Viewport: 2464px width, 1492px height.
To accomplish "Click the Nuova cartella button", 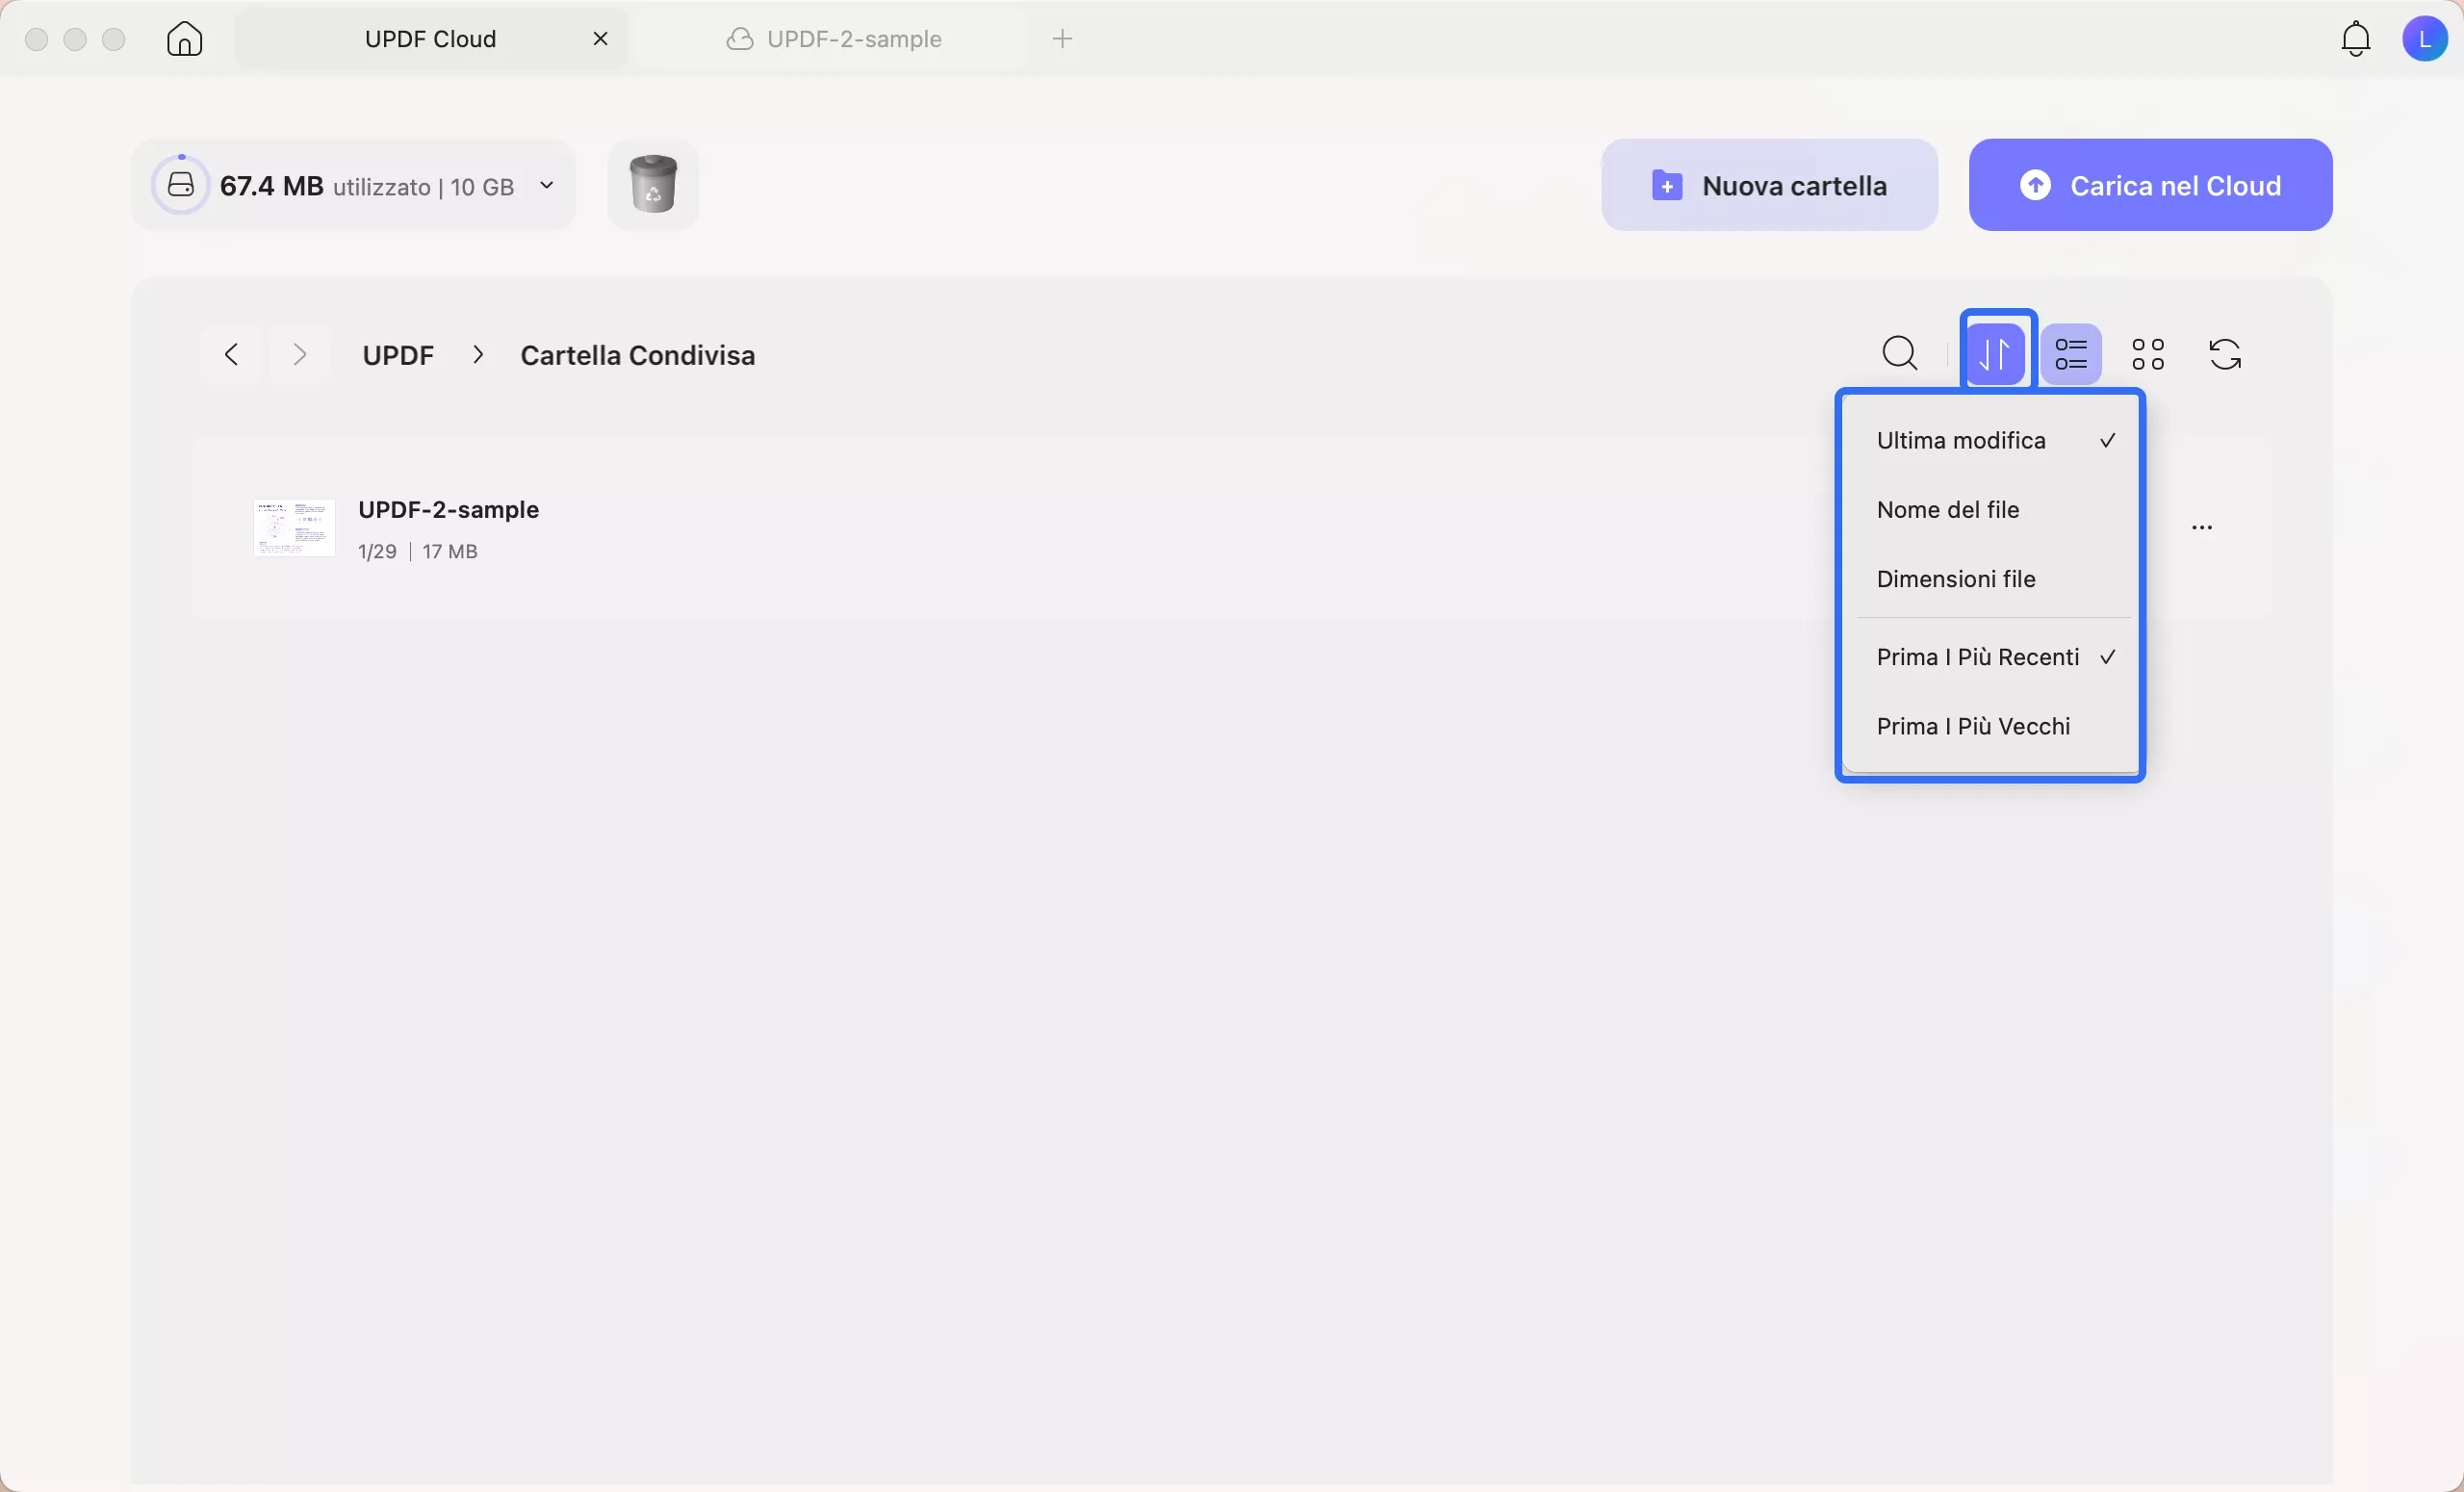I will point(1768,185).
